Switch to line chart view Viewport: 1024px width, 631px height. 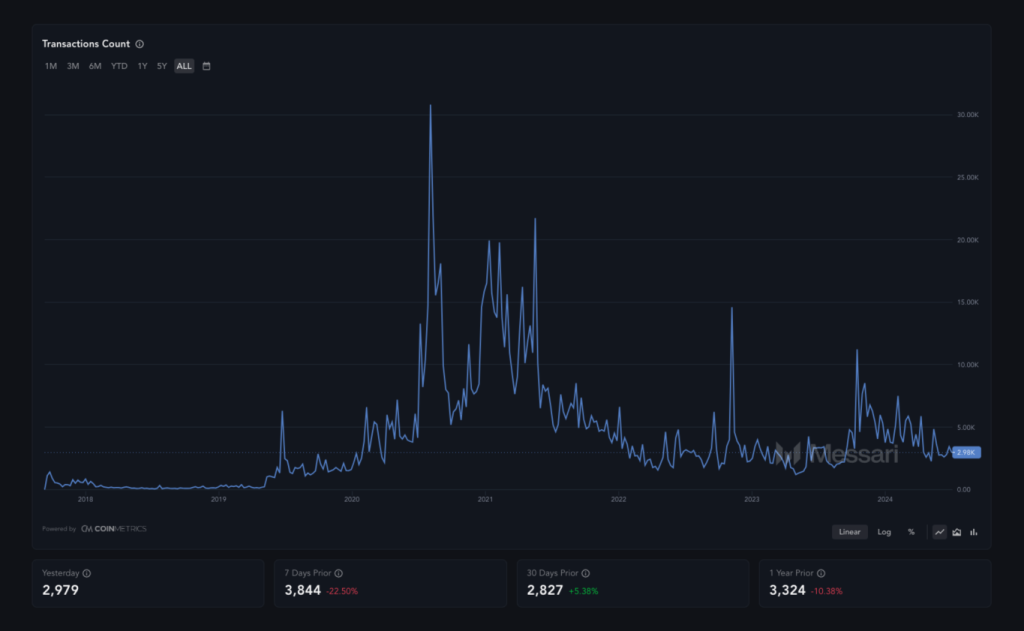point(939,532)
